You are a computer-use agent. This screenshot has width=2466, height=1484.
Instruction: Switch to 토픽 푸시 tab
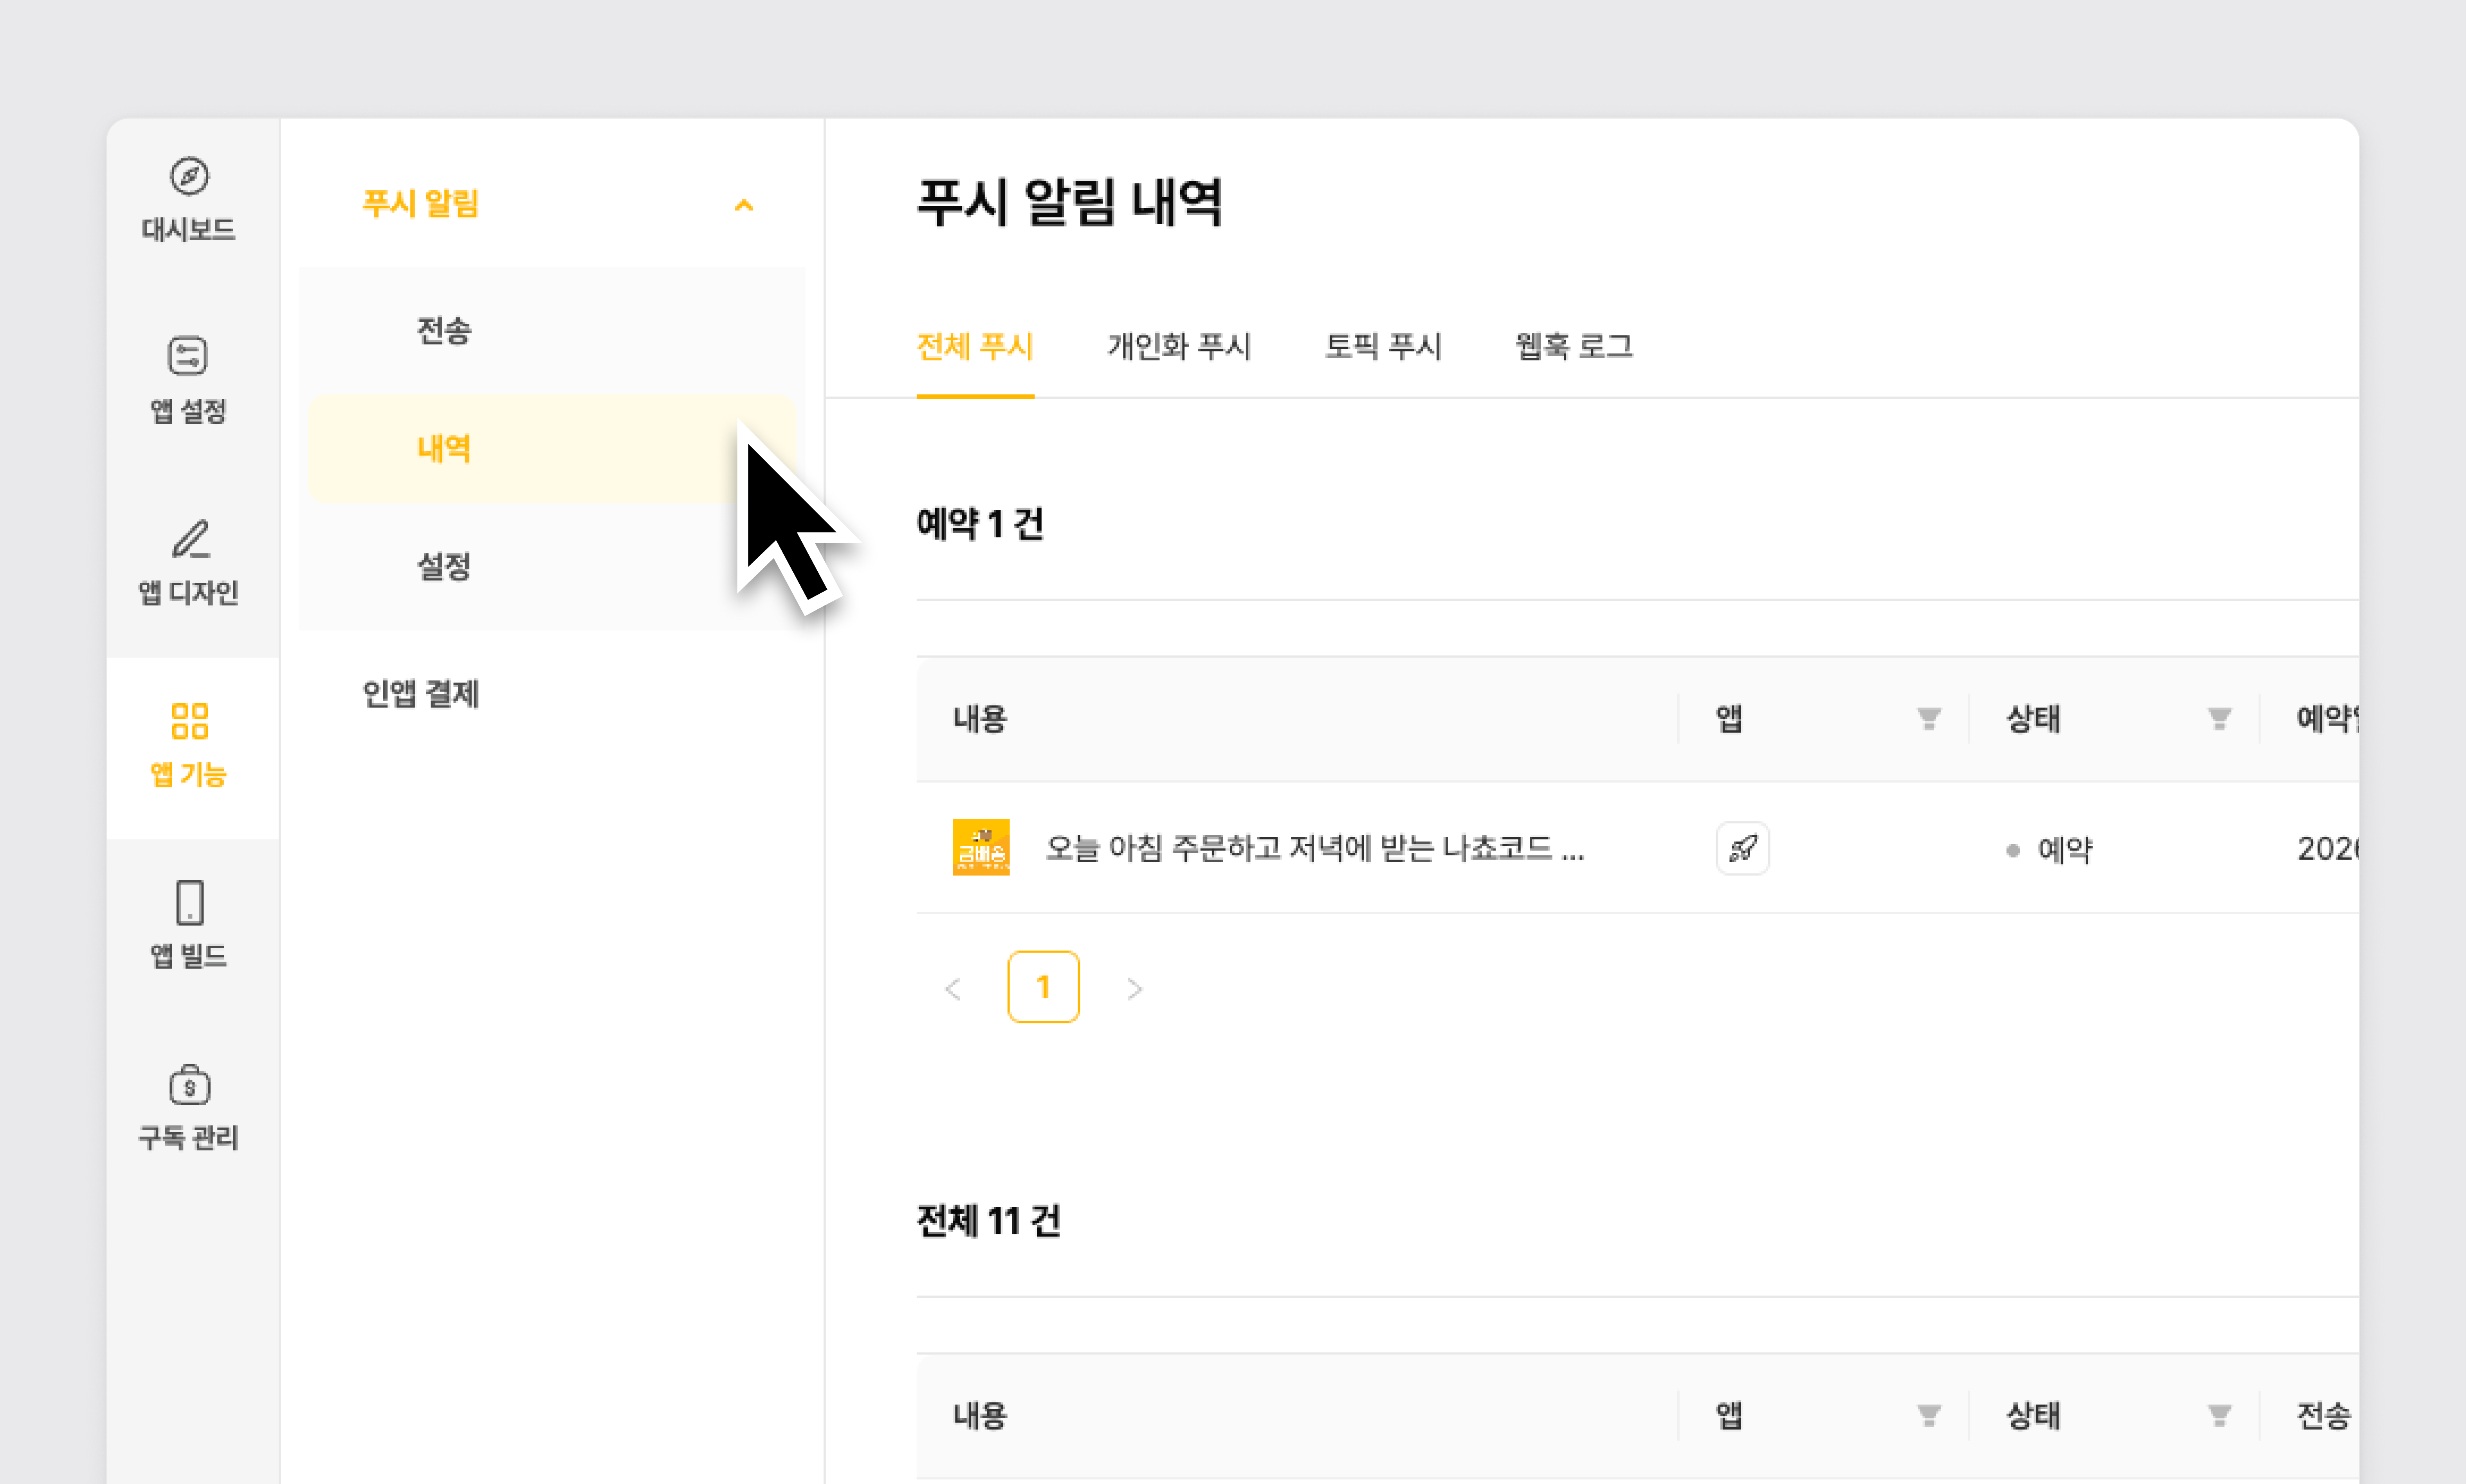pos(1382,346)
